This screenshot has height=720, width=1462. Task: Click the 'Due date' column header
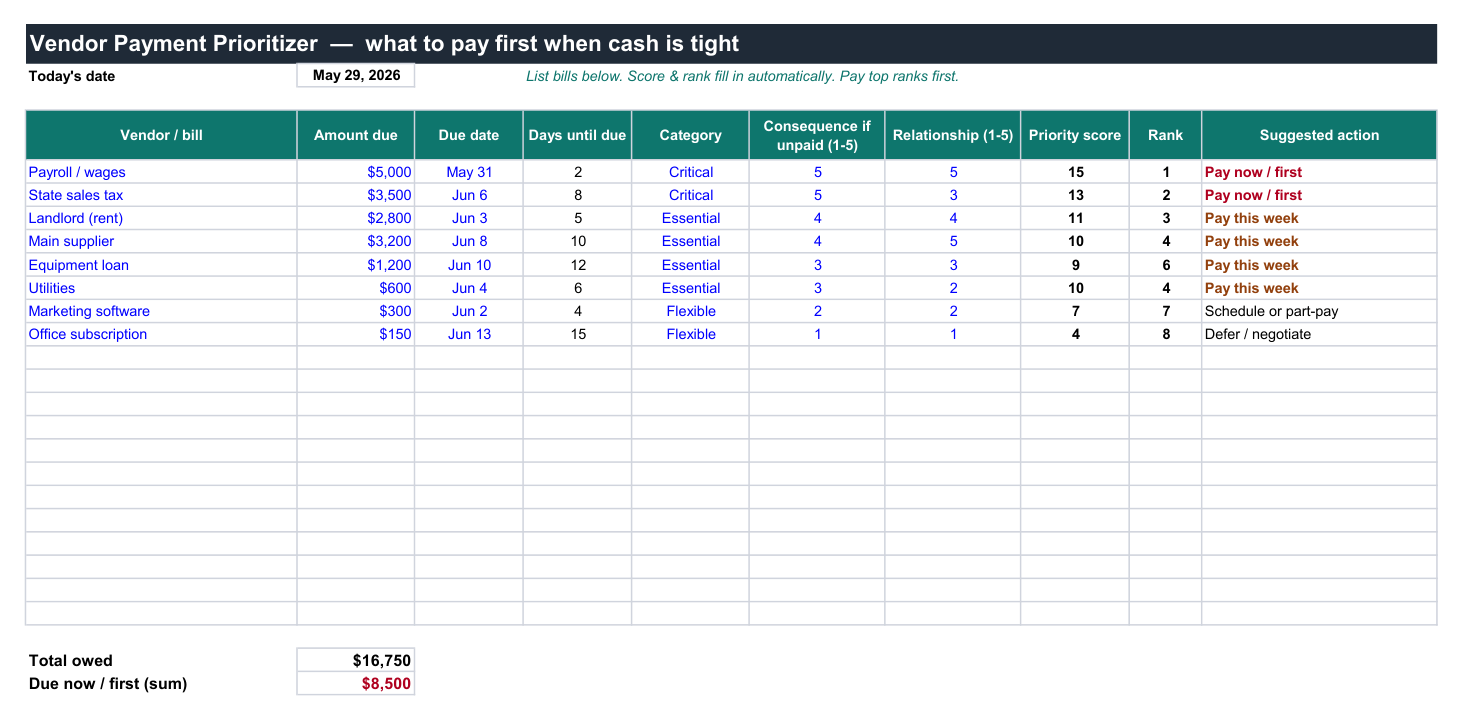click(x=469, y=135)
